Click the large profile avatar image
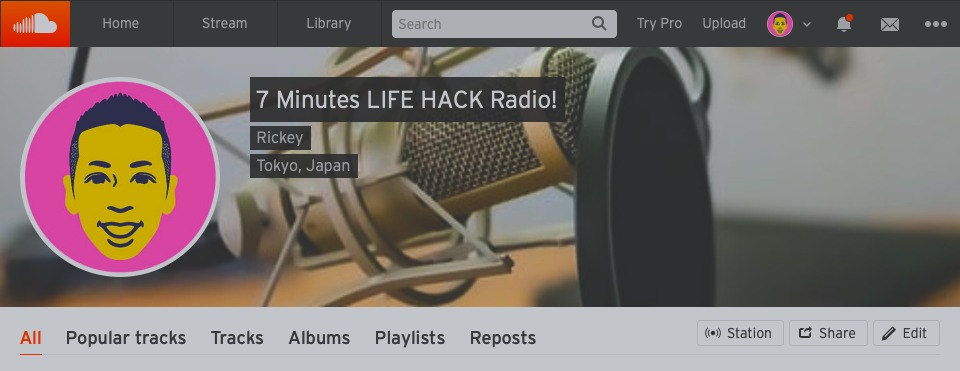Screen dimensions: 960x371 [x=120, y=177]
